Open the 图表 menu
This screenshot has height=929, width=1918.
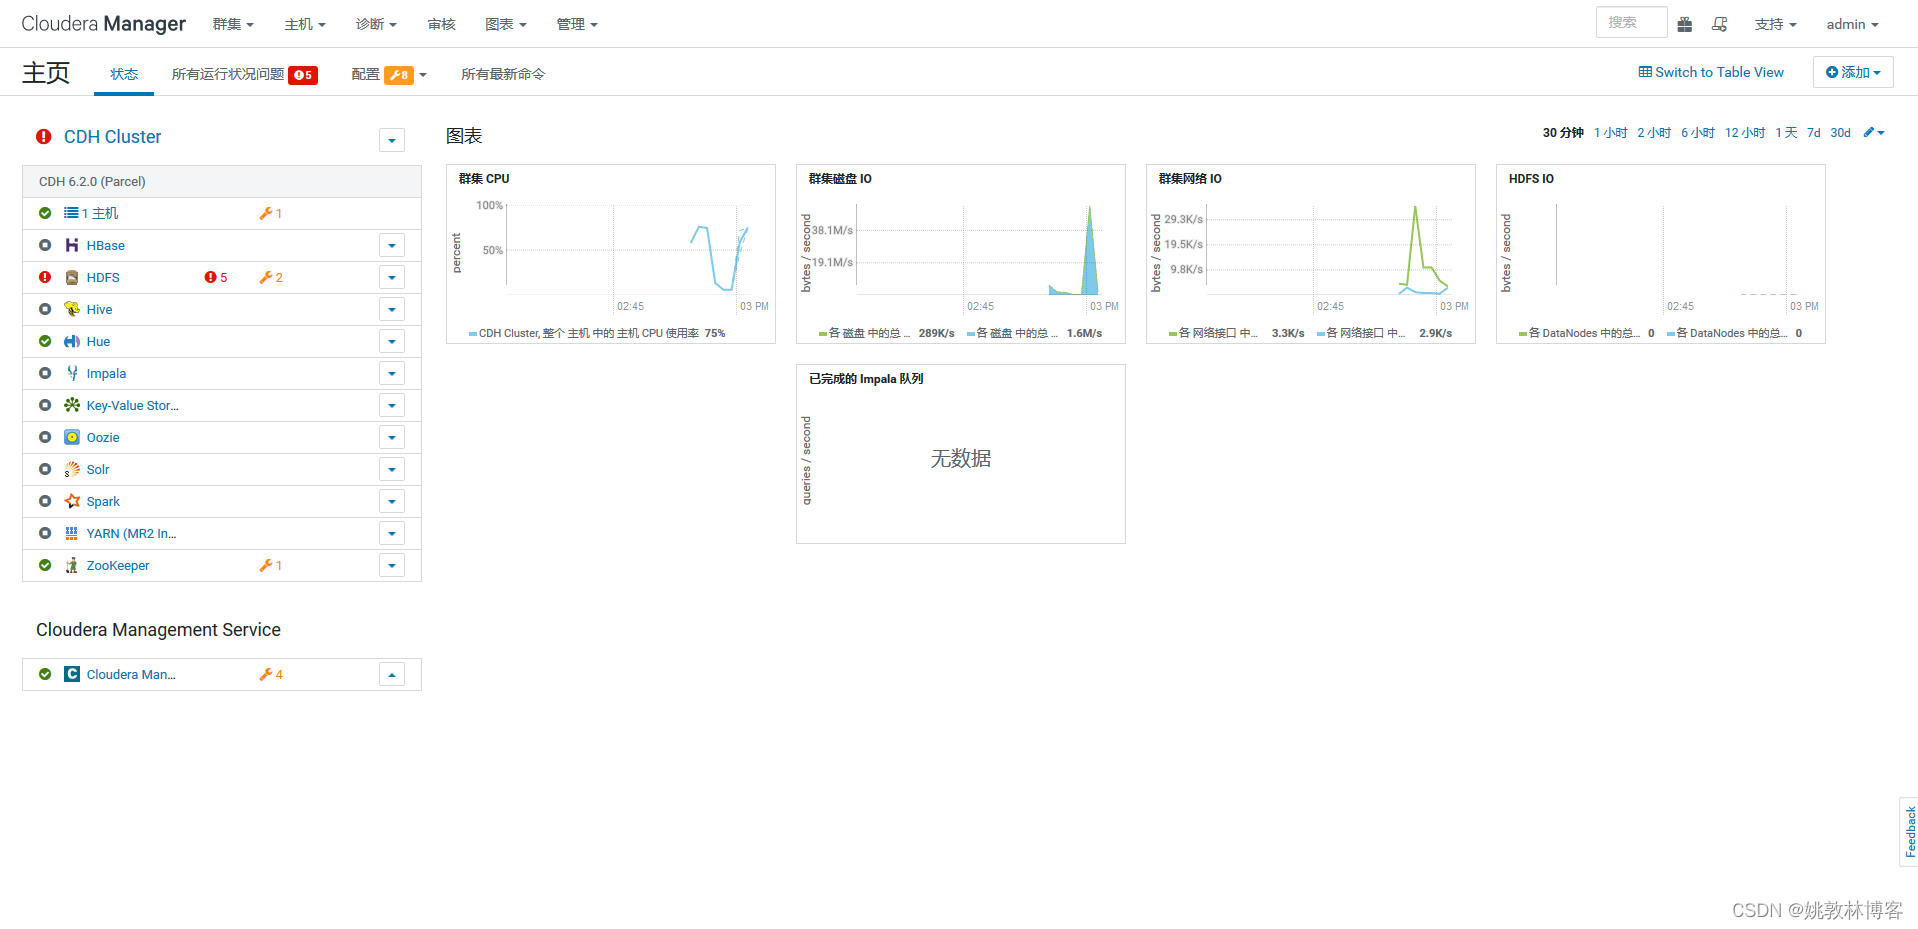pyautogui.click(x=505, y=24)
